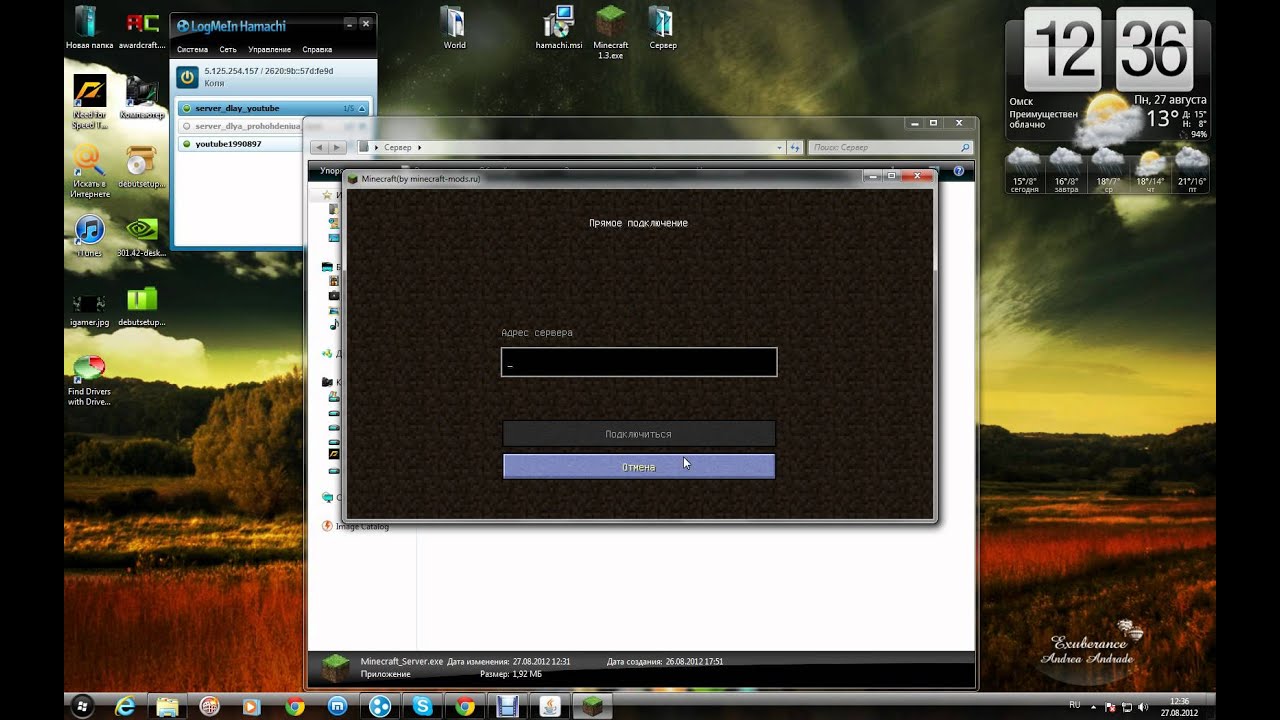The width and height of the screenshot is (1280, 720).
Task: Open the "Новая папка" desktop folder icon
Action: pyautogui.click(x=89, y=27)
